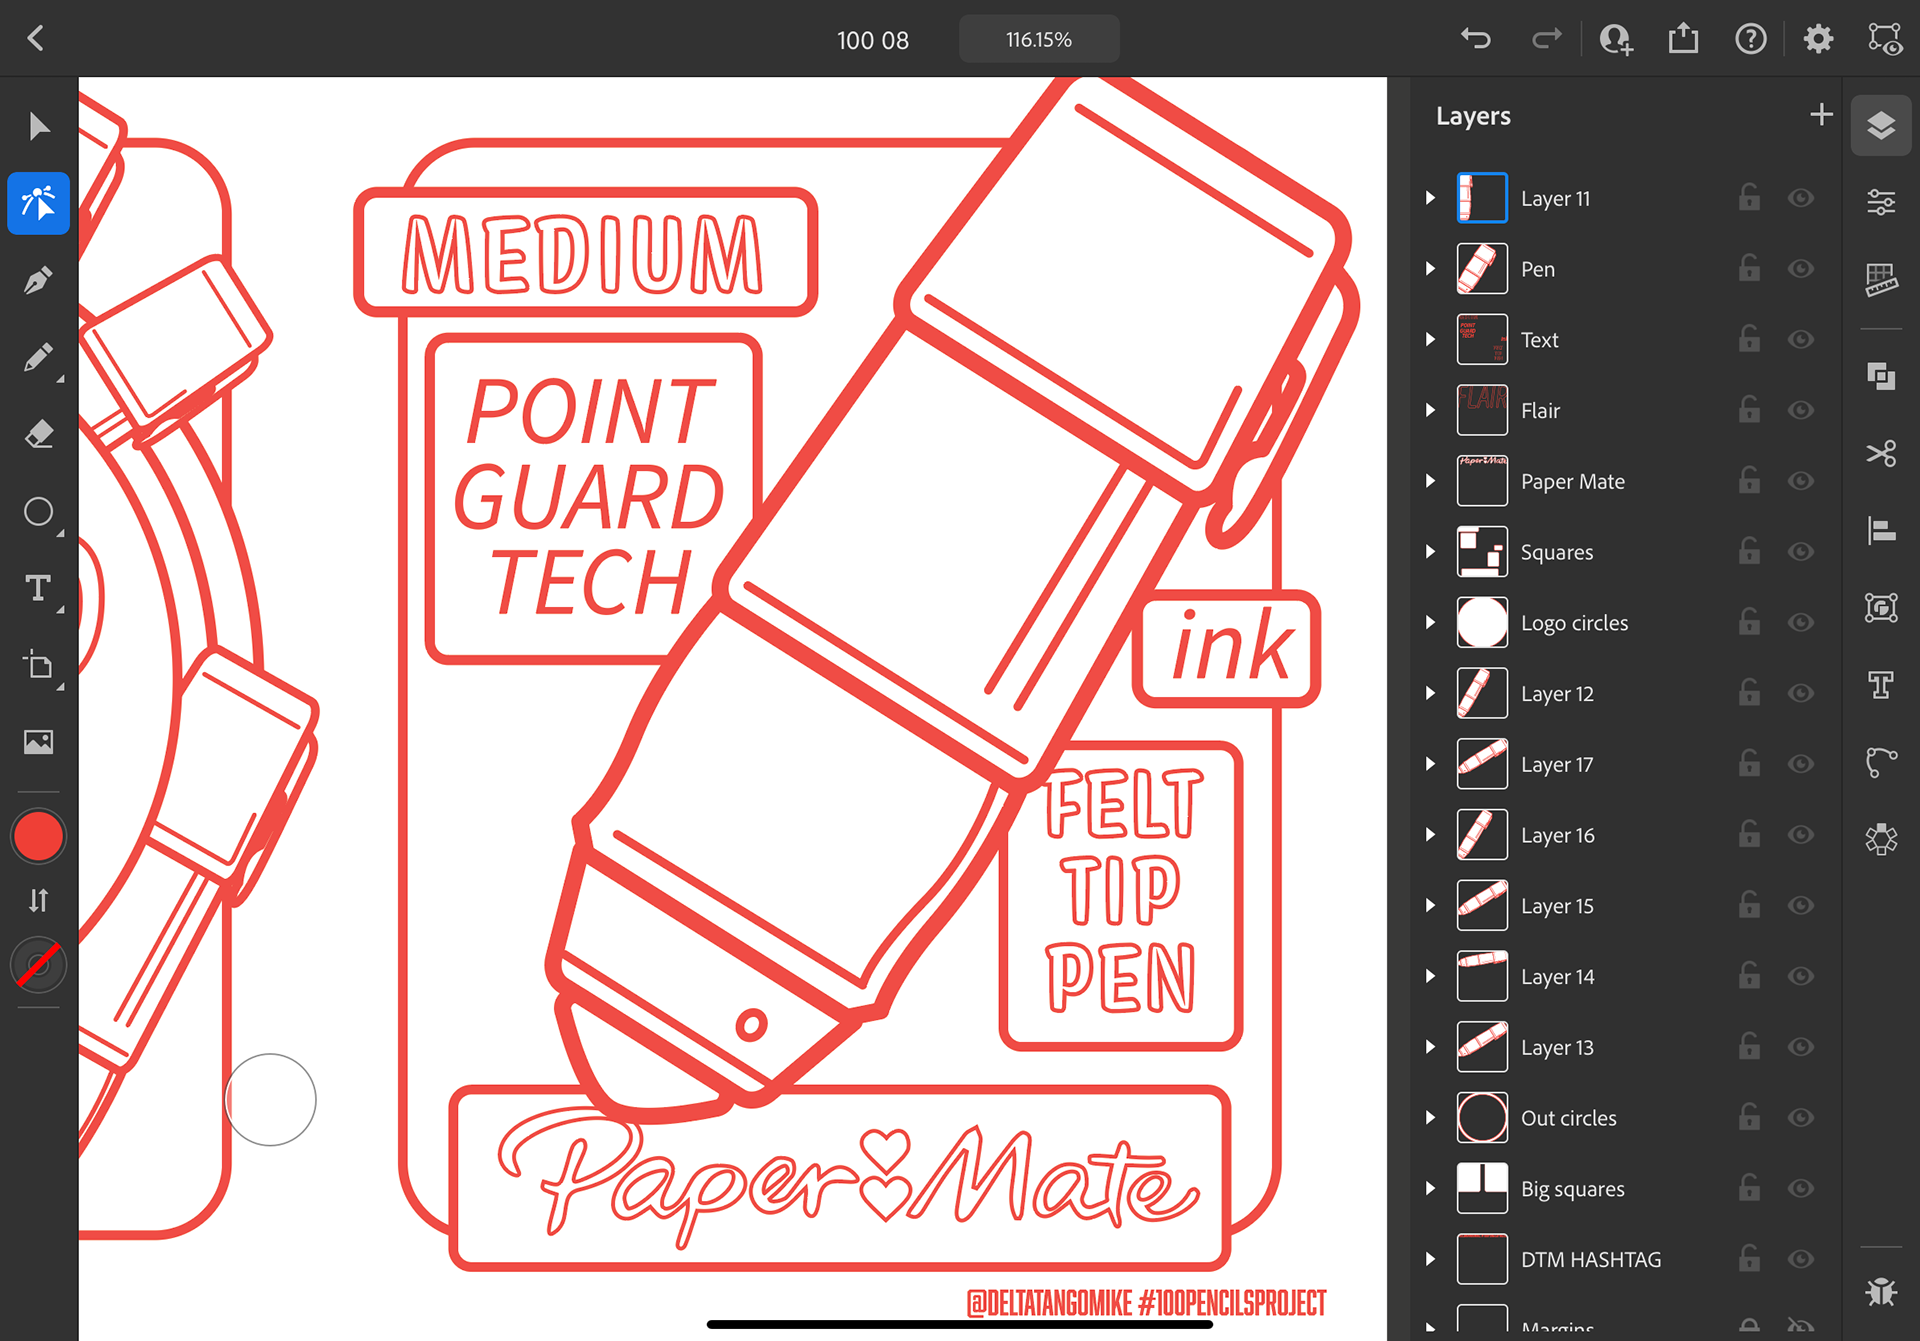1920x1341 pixels.
Task: Lock the Big squares layer
Action: point(1749,1188)
